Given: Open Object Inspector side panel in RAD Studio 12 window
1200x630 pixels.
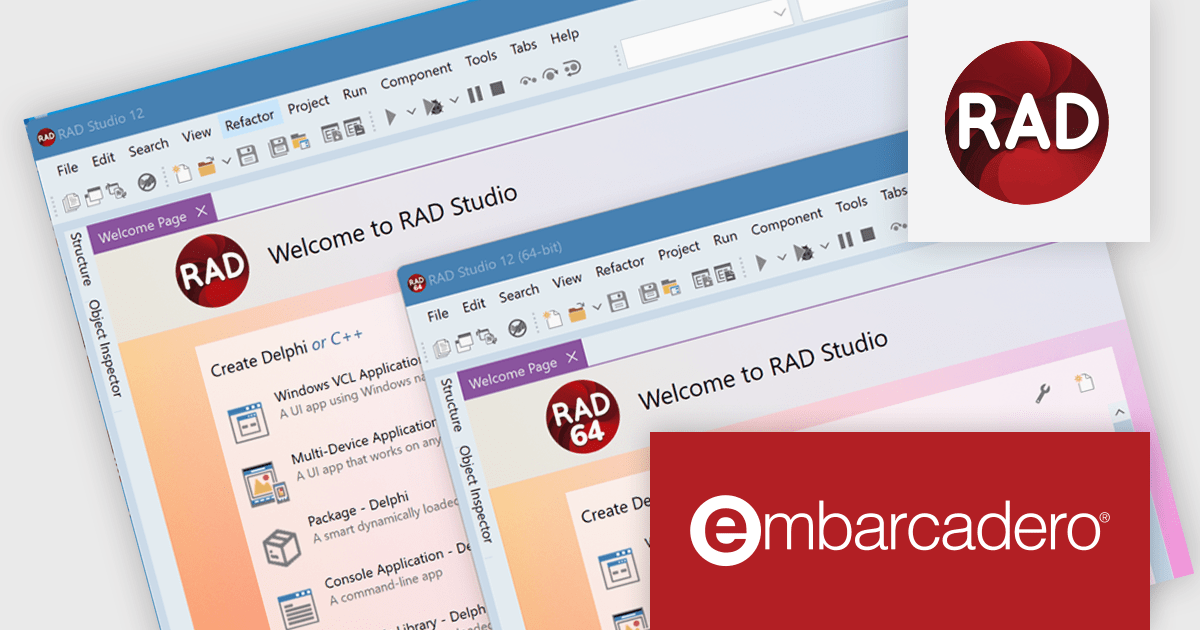Looking at the screenshot, I should (x=103, y=347).
